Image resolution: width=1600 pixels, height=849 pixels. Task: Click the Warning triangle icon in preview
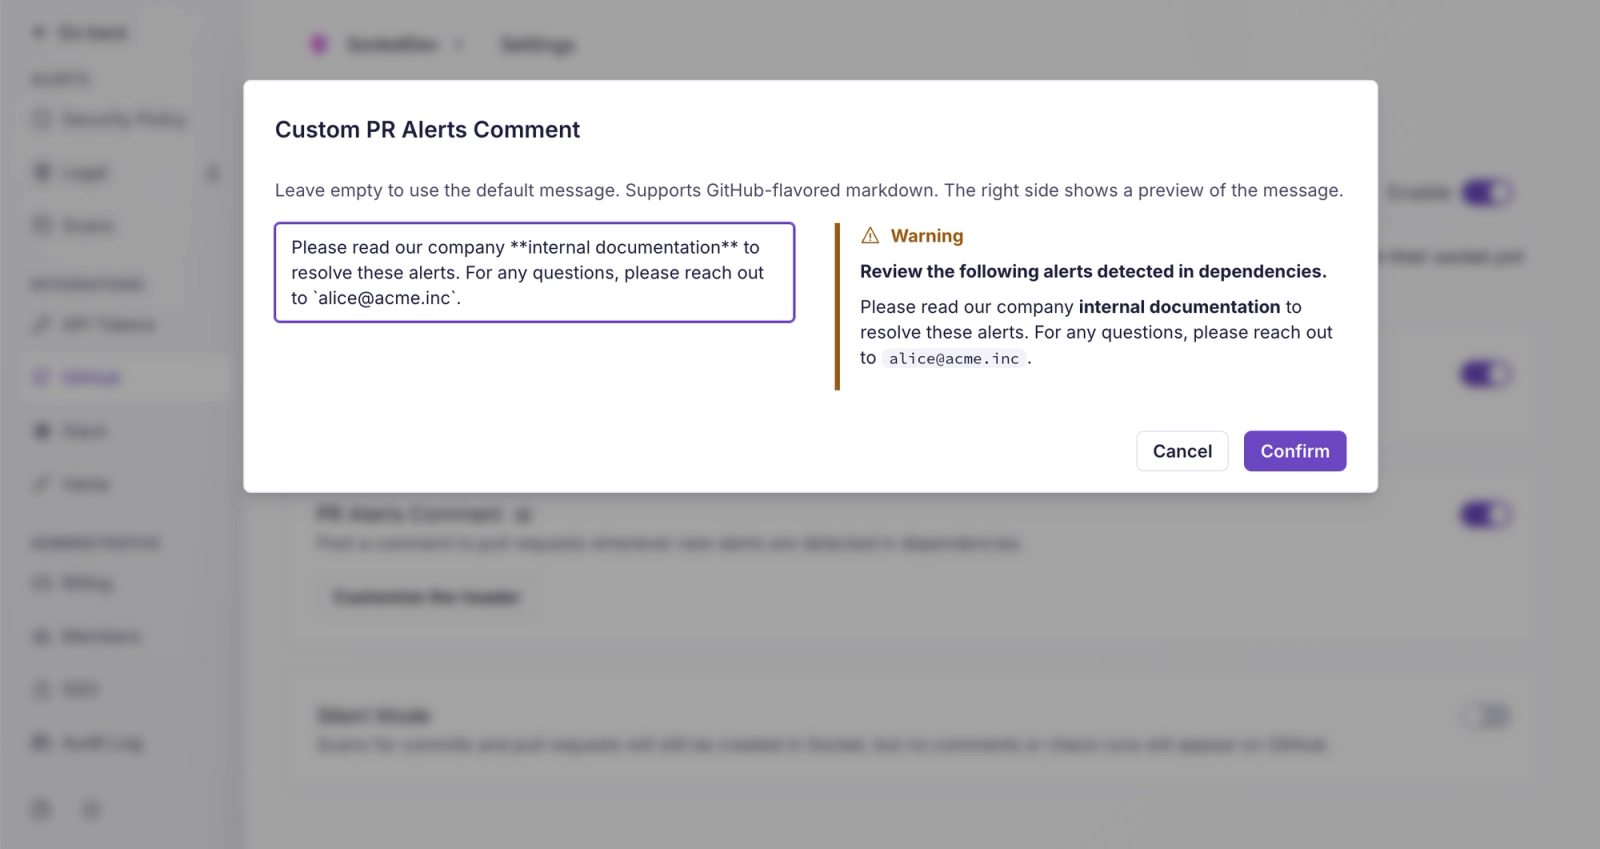(x=870, y=236)
